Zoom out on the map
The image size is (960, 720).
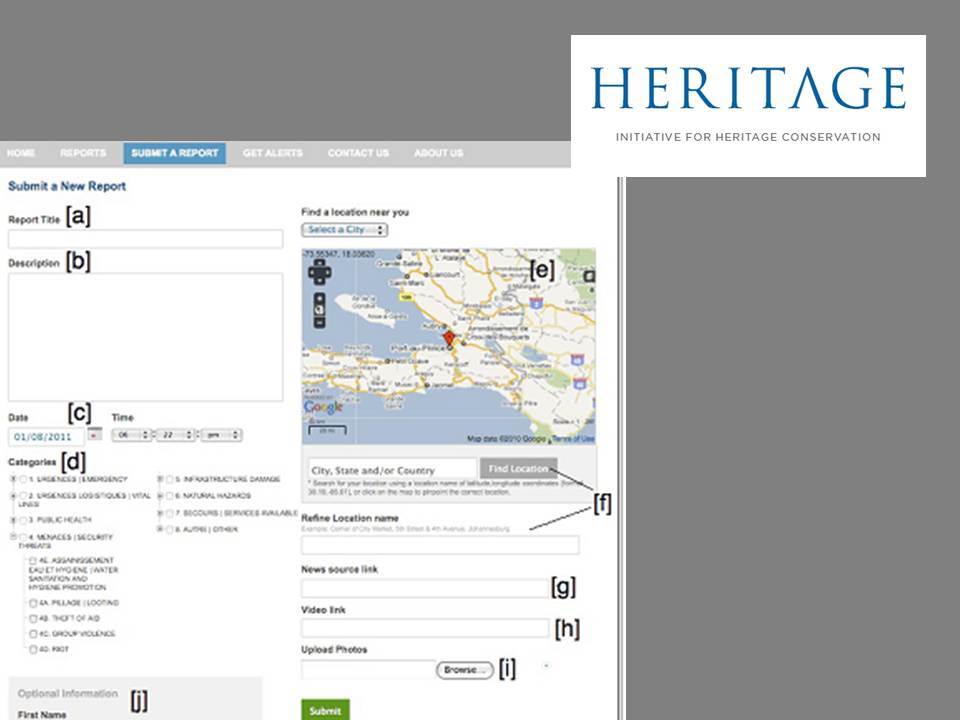[320, 323]
